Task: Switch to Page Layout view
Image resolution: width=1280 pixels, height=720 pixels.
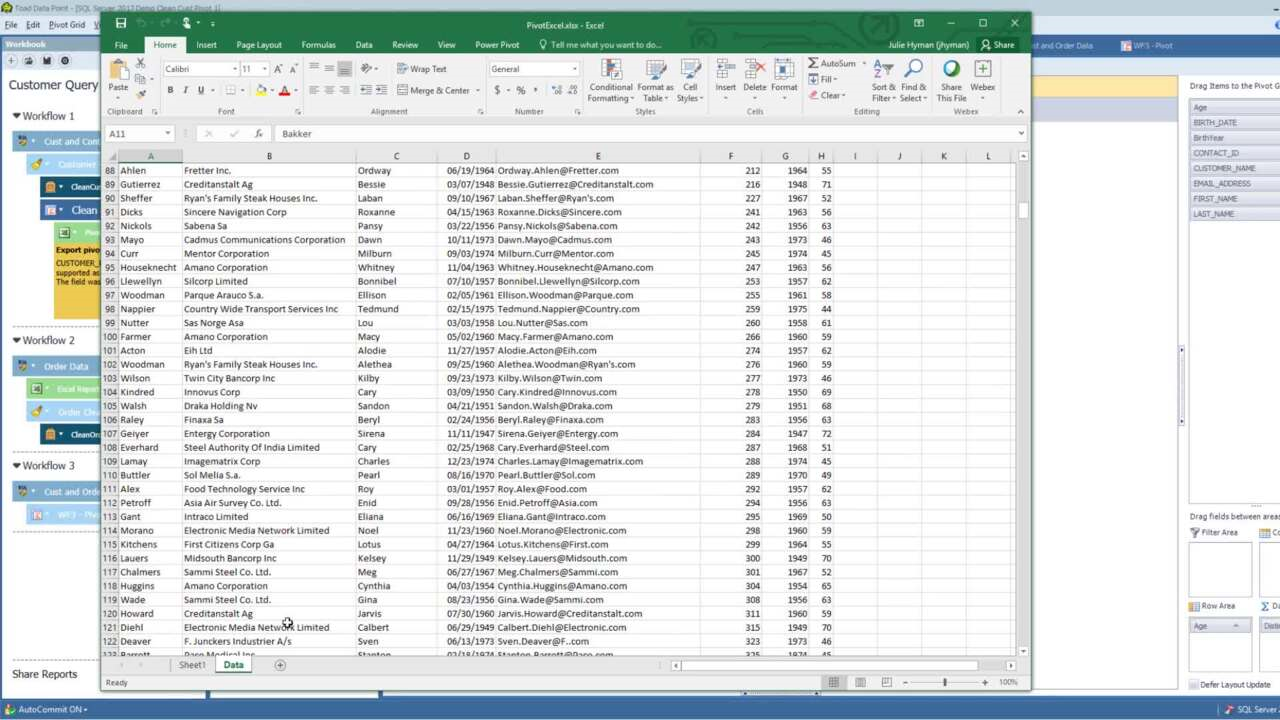Action: [859, 682]
